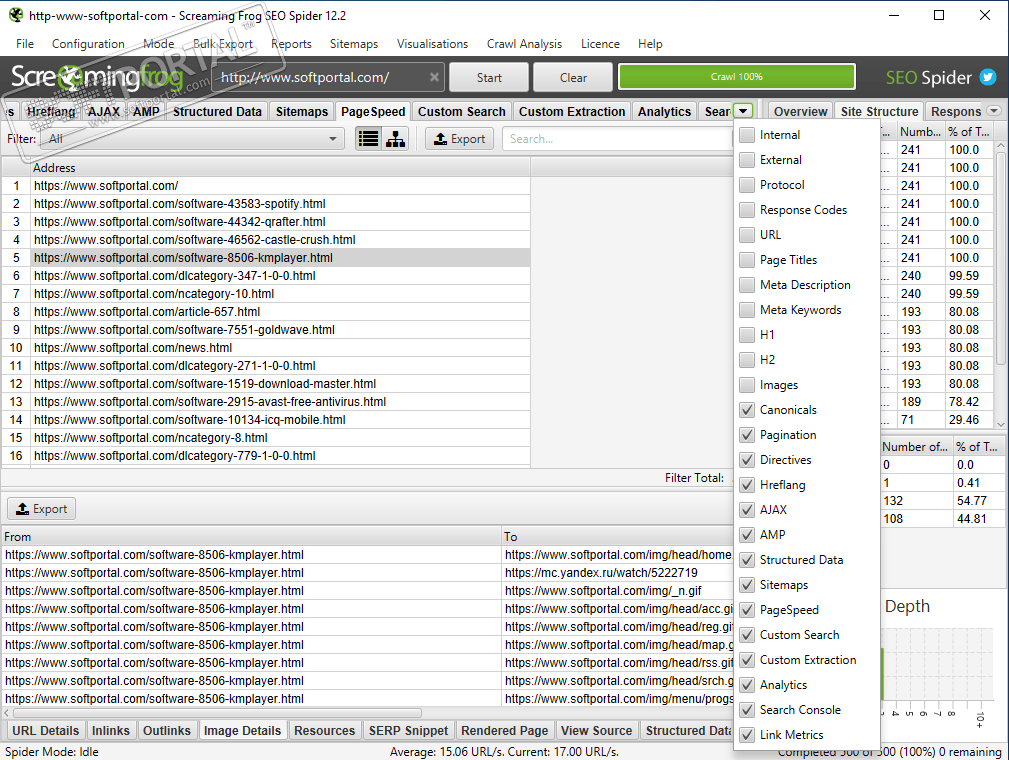The image size is (1009, 760).
Task: Open the Overview tab
Action: [x=800, y=111]
